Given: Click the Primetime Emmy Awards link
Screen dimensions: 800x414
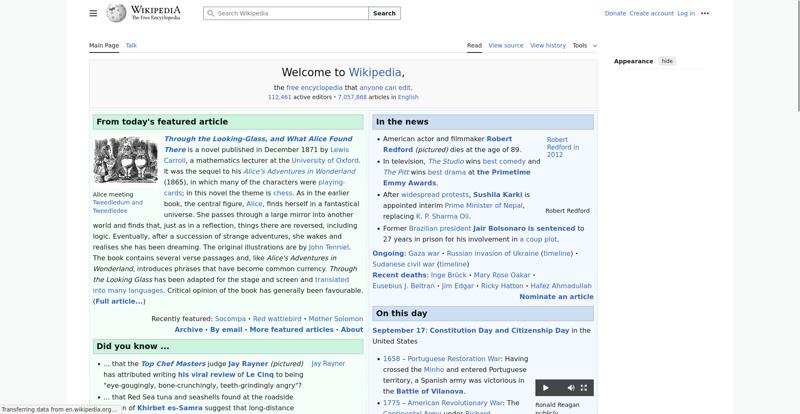Looking at the screenshot, I should coord(504,173).
